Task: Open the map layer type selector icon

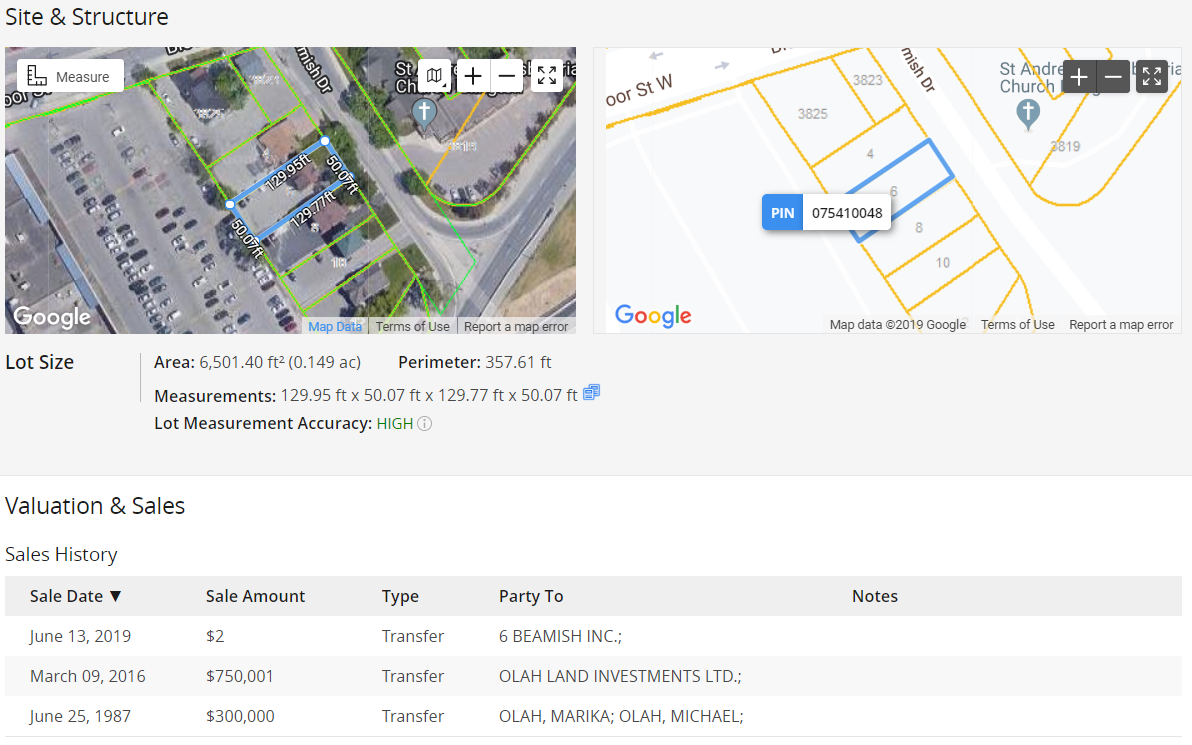Action: [x=434, y=76]
